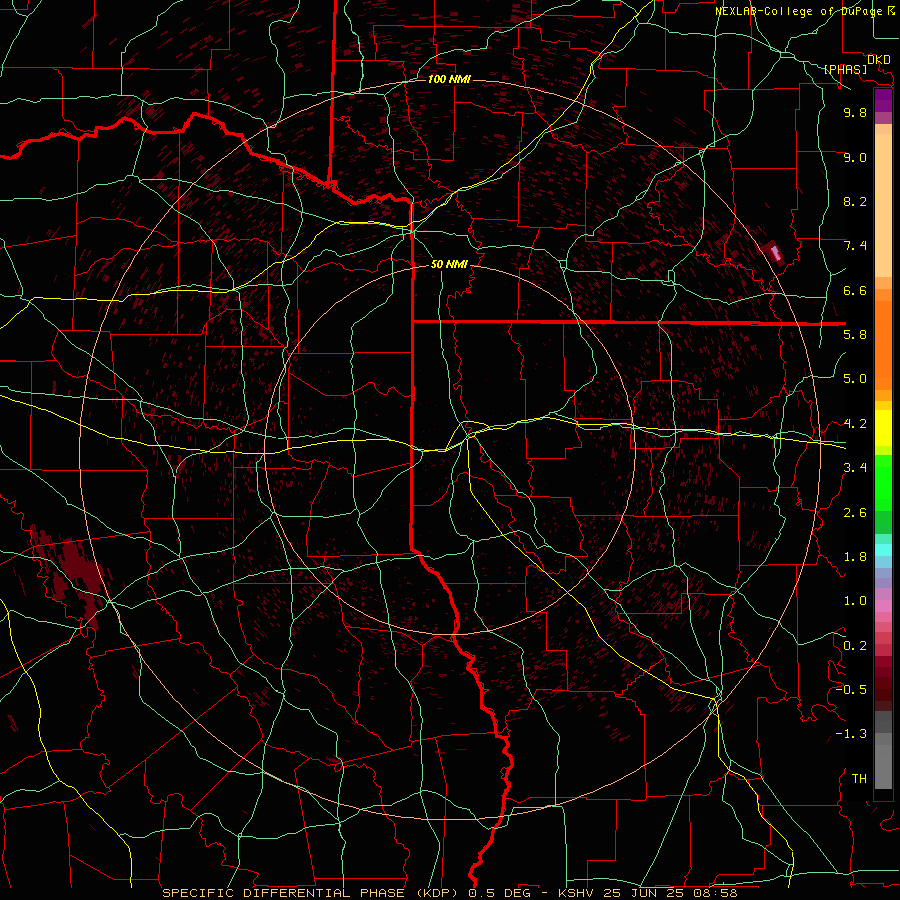Click the 3.4 value on the color scale
The height and width of the screenshot is (900, 900).
click(x=855, y=468)
